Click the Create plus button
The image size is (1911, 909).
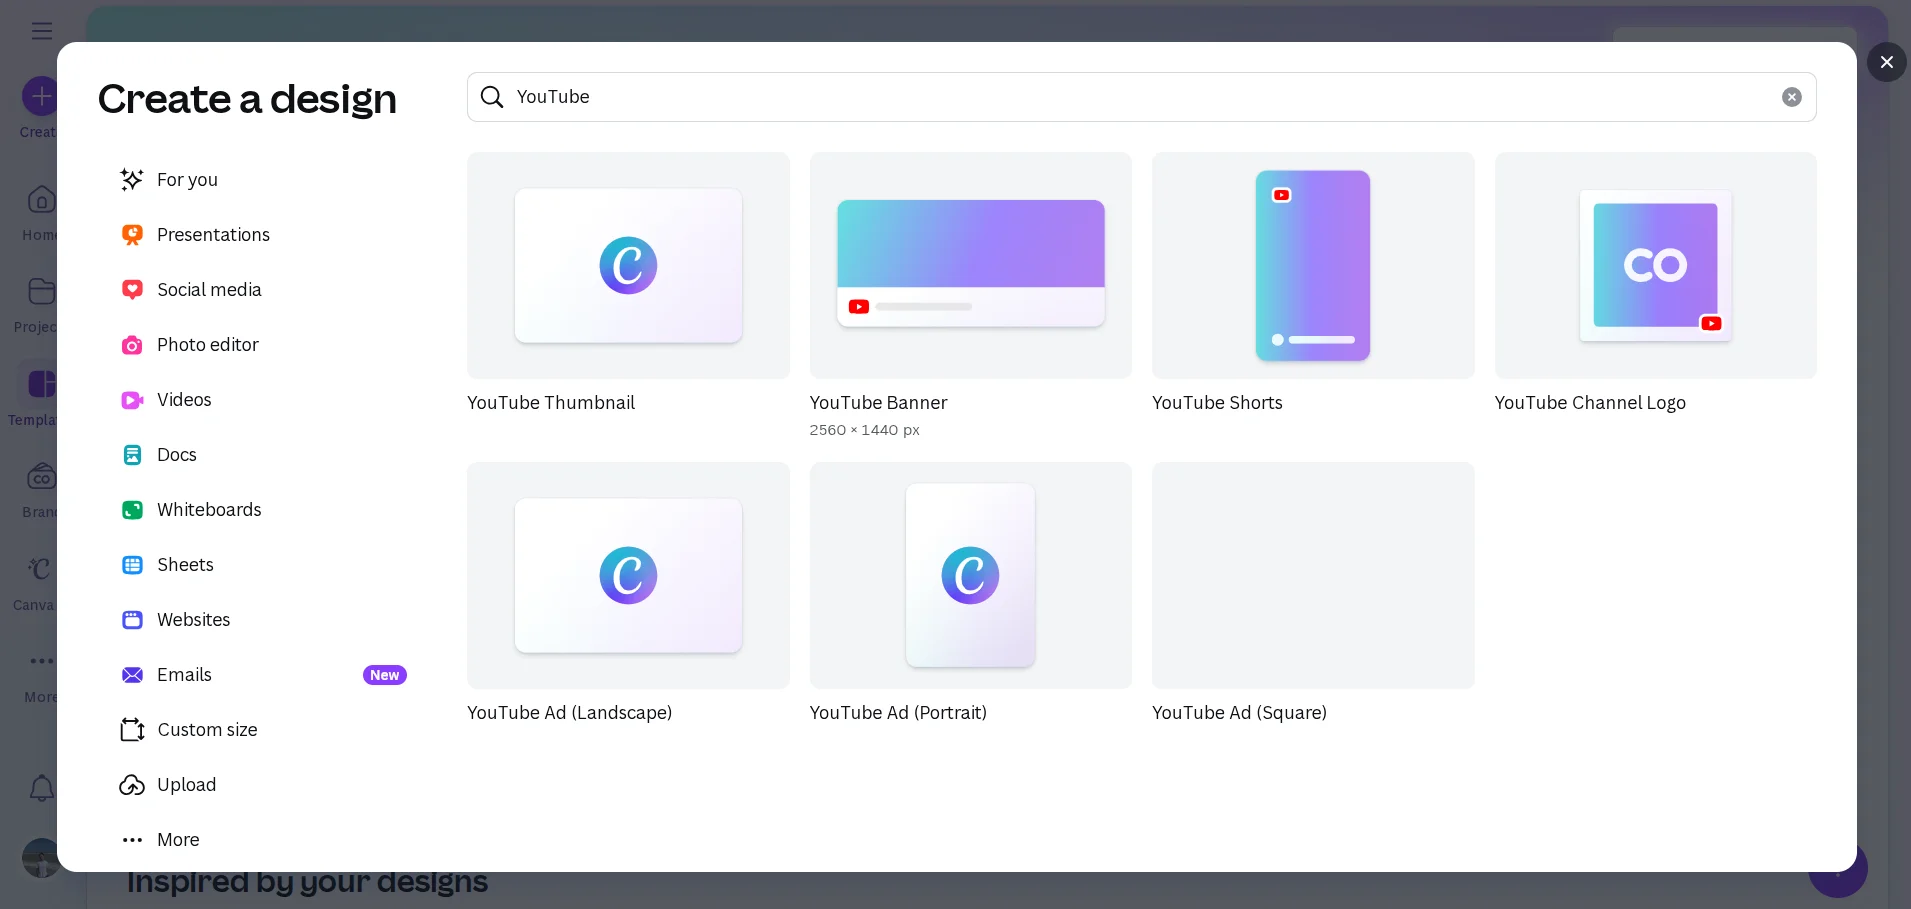pos(40,96)
